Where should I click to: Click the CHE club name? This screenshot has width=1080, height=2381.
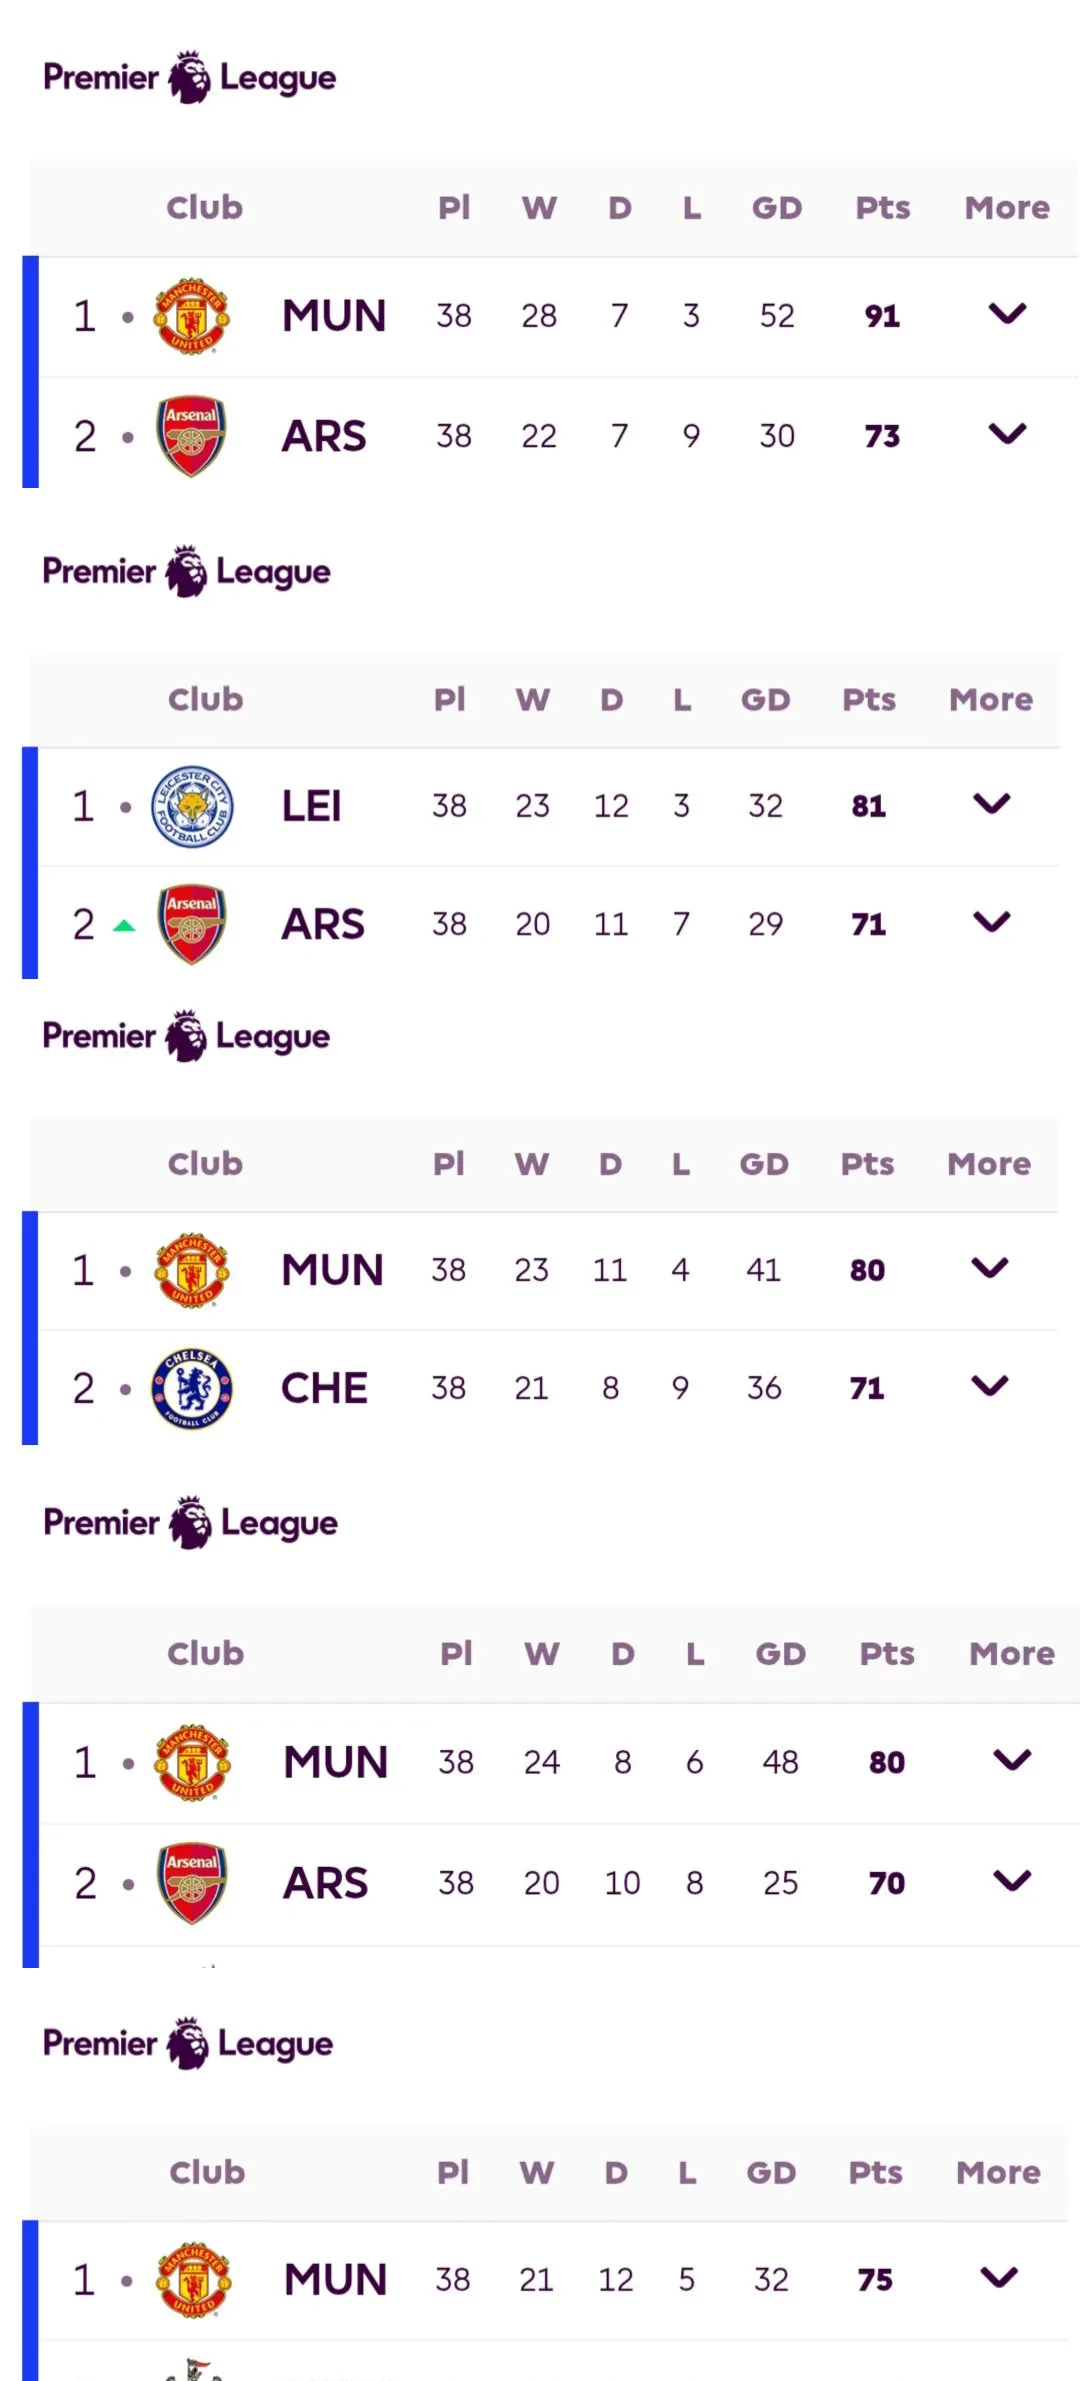coord(324,1388)
